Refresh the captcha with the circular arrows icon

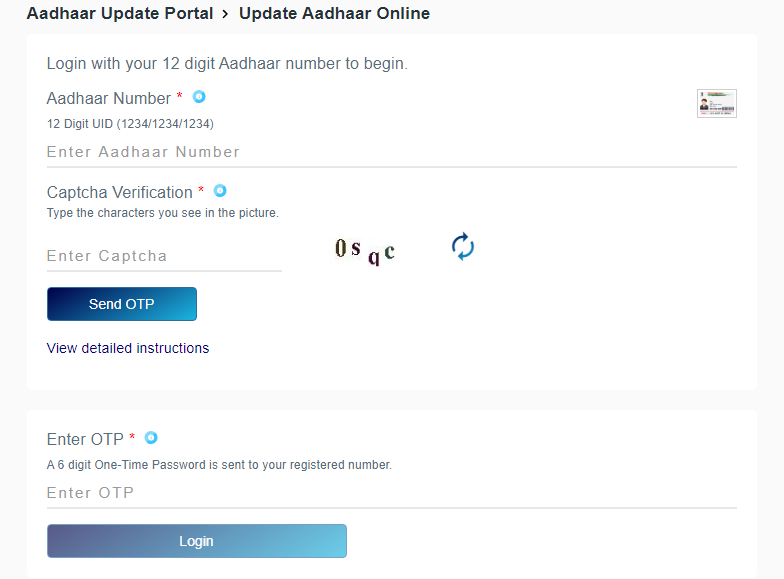coord(462,246)
